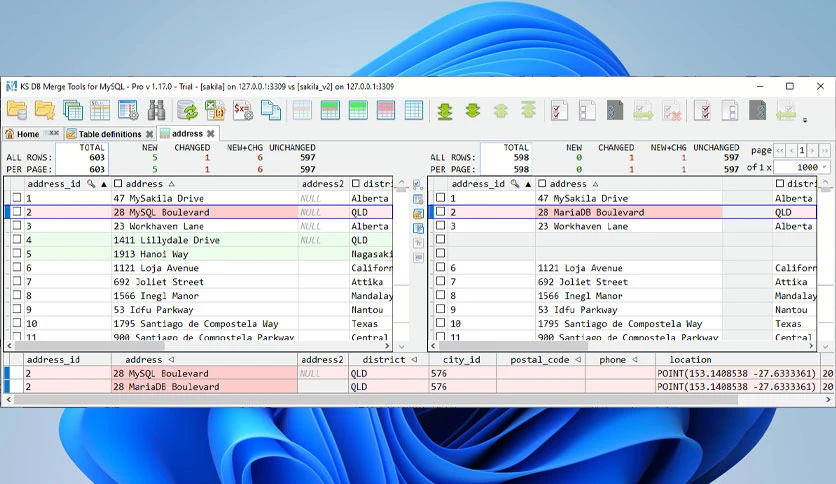Click orange column-mapping icon in the middle strip

[418, 214]
